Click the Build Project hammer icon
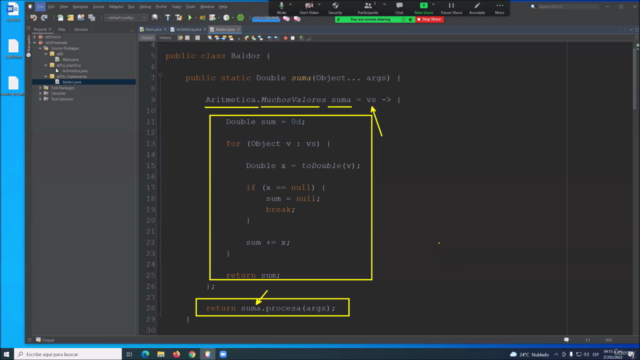This screenshot has width=640, height=360. pos(167,18)
